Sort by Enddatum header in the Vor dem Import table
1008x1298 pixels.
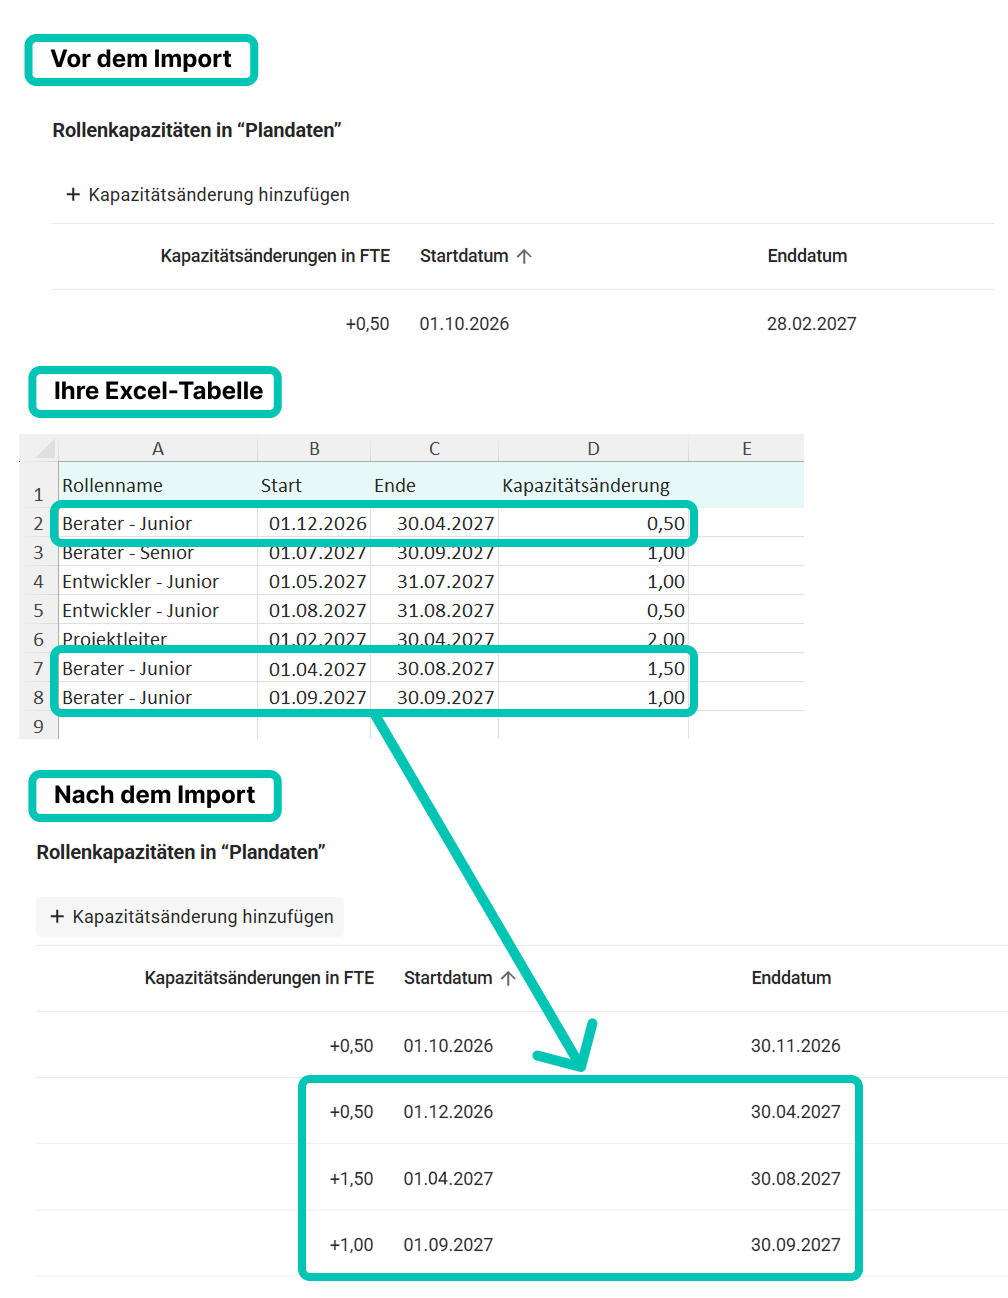click(x=807, y=256)
